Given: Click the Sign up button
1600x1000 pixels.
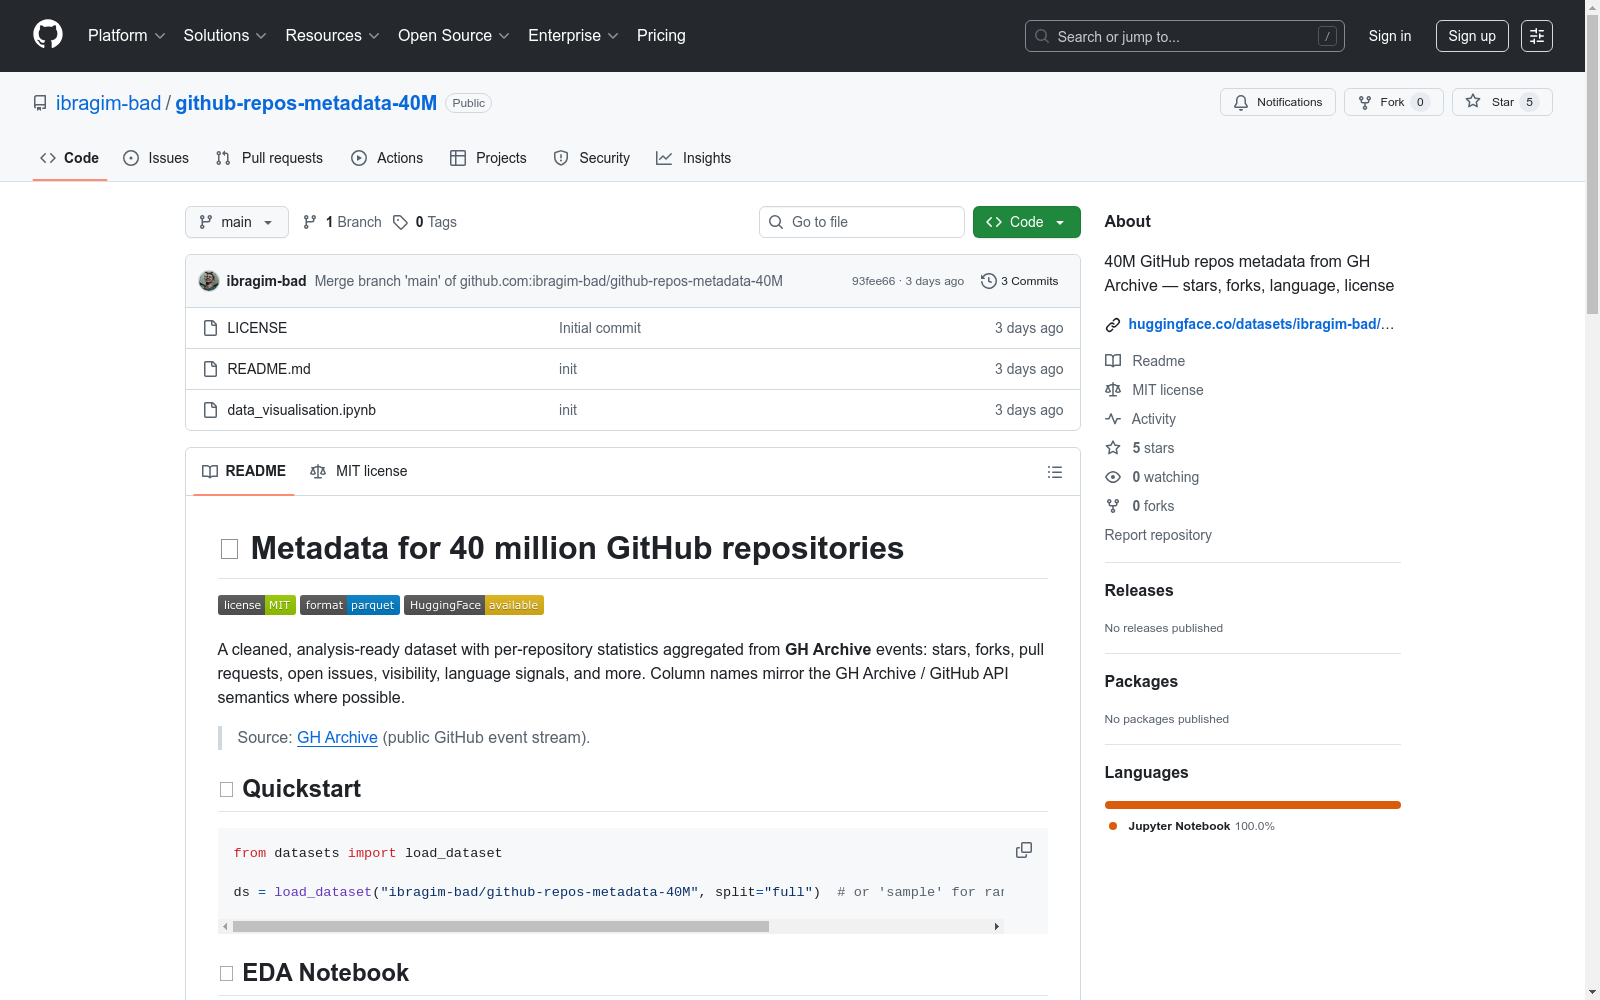Looking at the screenshot, I should 1472,36.
